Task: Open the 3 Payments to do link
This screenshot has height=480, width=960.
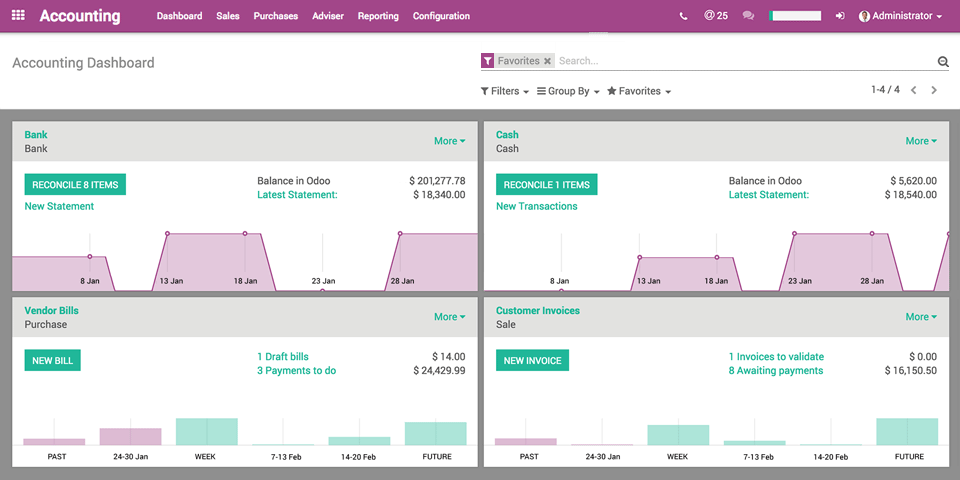Action: coord(296,371)
